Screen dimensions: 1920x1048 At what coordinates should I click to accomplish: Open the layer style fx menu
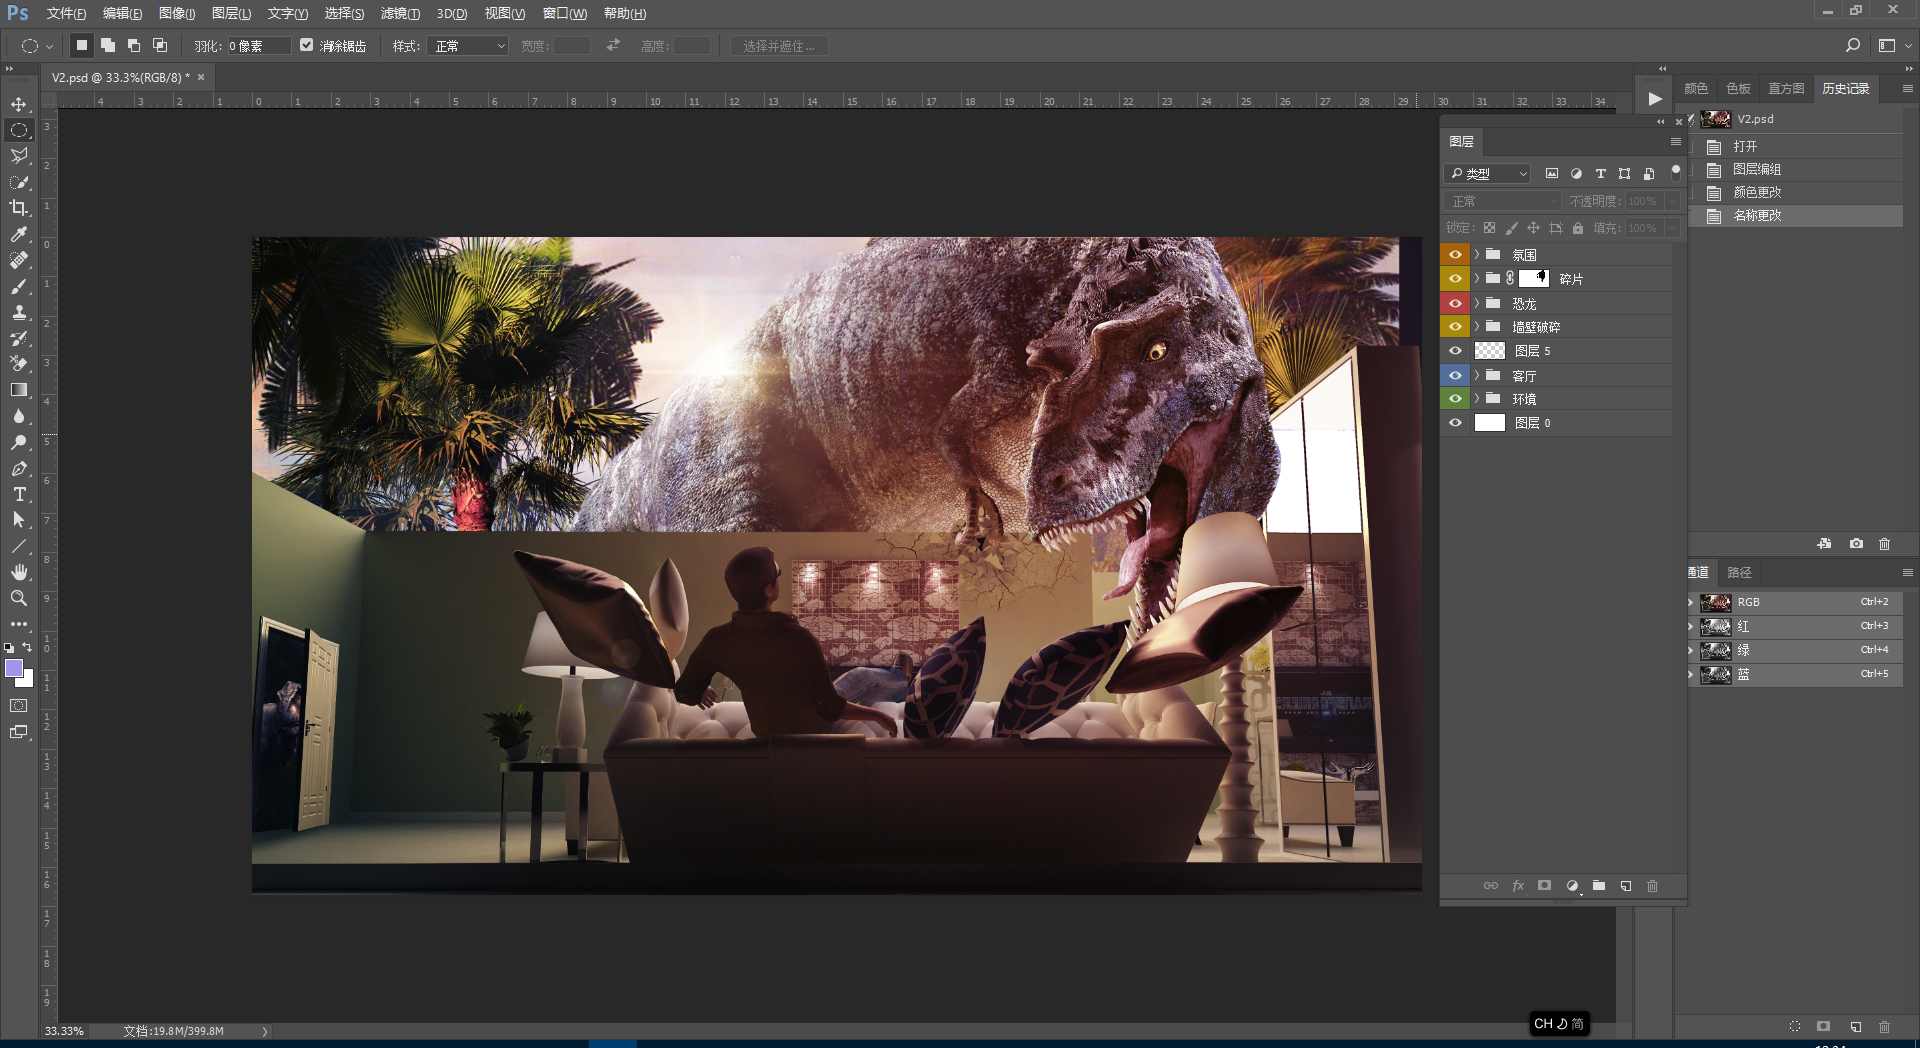[x=1518, y=886]
